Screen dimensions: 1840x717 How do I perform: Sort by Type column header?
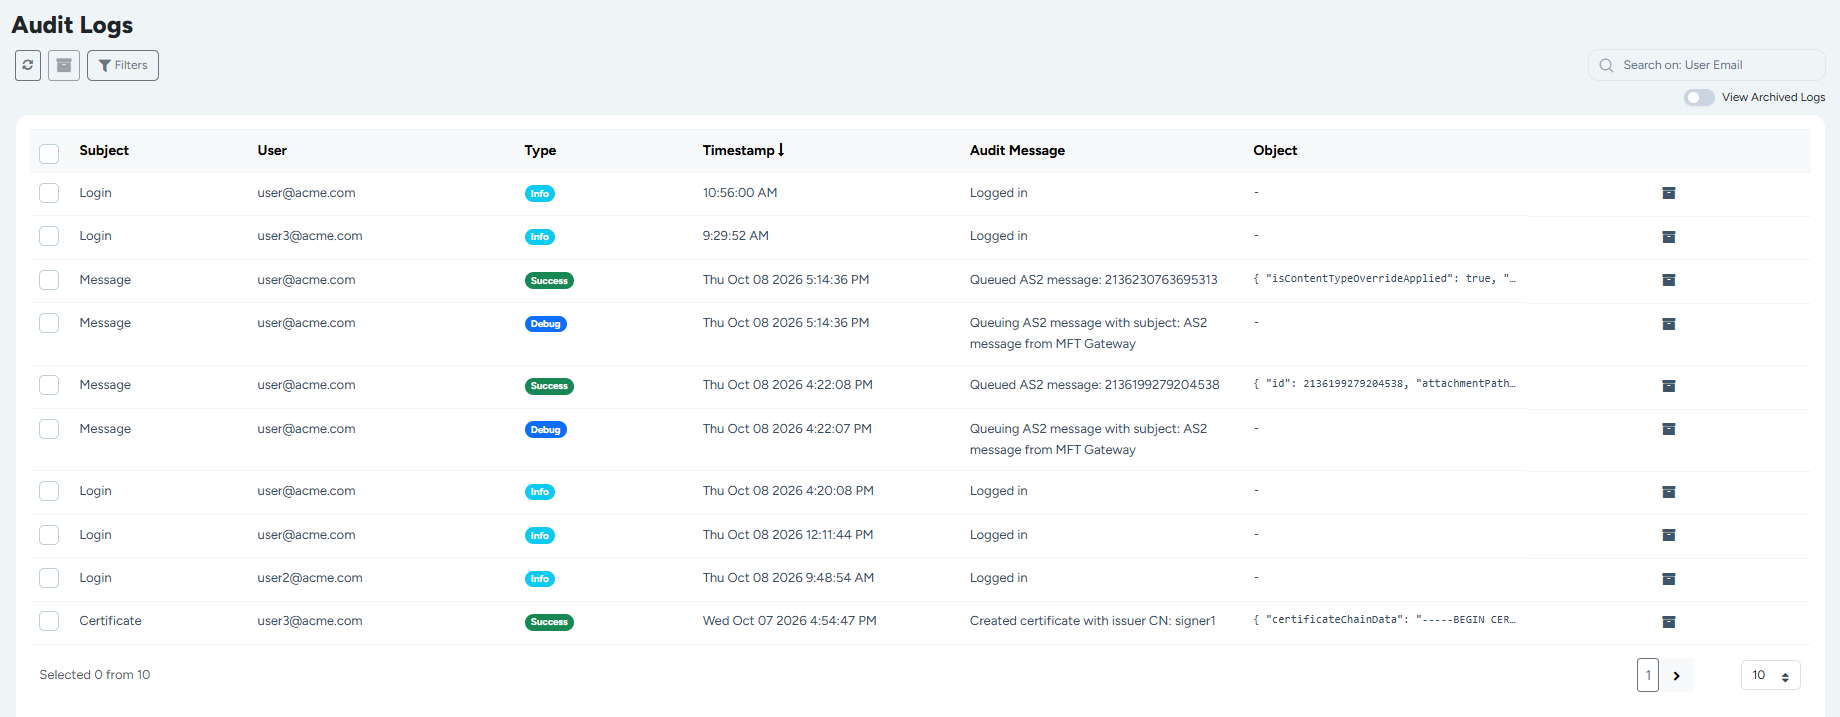[540, 150]
